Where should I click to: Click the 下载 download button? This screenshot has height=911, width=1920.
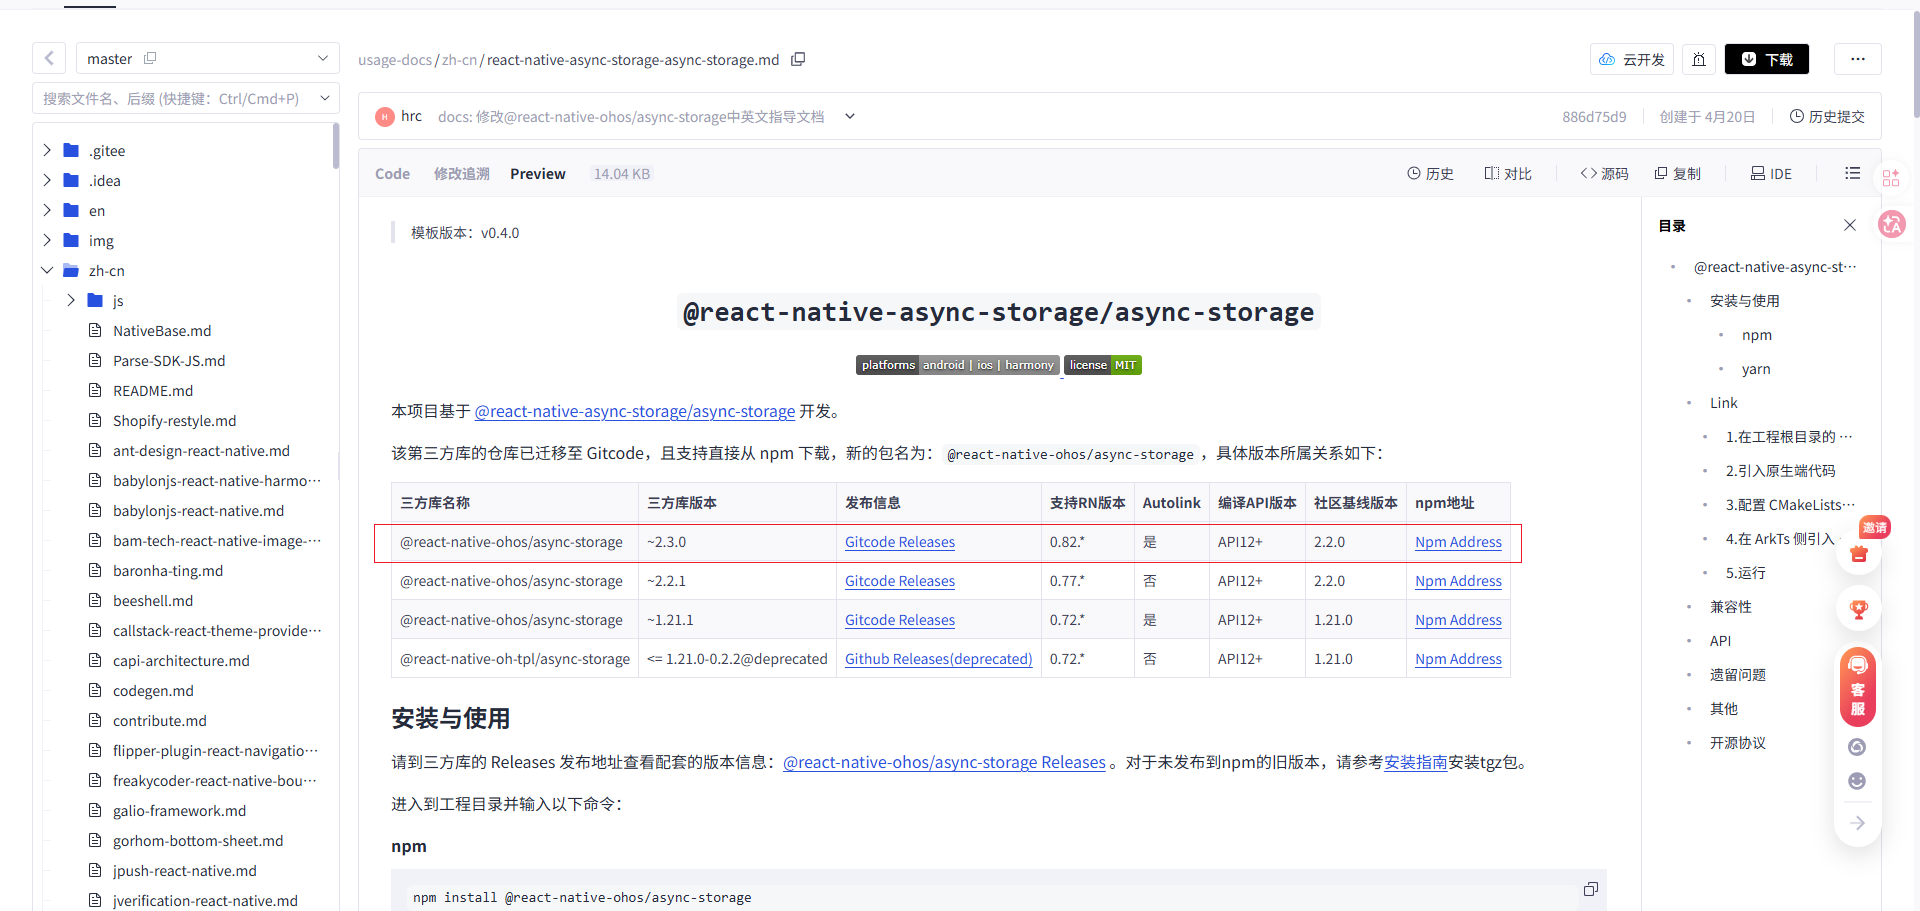(1766, 59)
